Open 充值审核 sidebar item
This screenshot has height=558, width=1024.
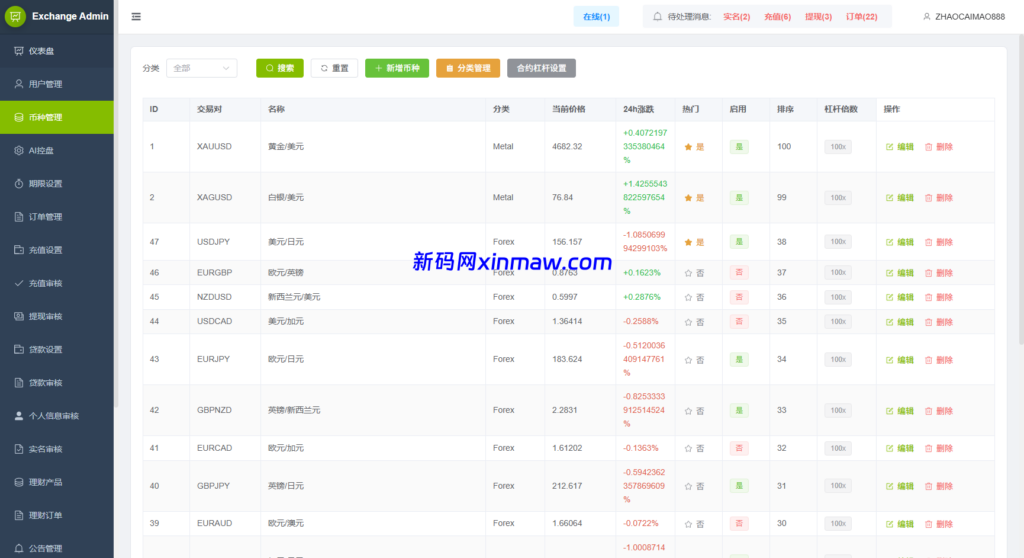57,283
